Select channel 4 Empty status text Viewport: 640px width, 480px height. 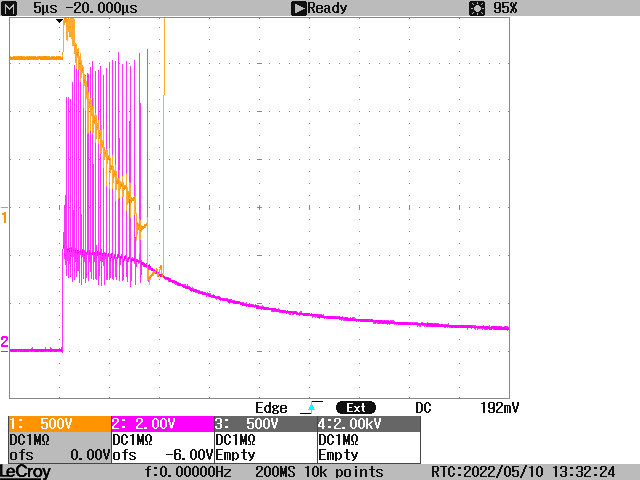point(338,455)
